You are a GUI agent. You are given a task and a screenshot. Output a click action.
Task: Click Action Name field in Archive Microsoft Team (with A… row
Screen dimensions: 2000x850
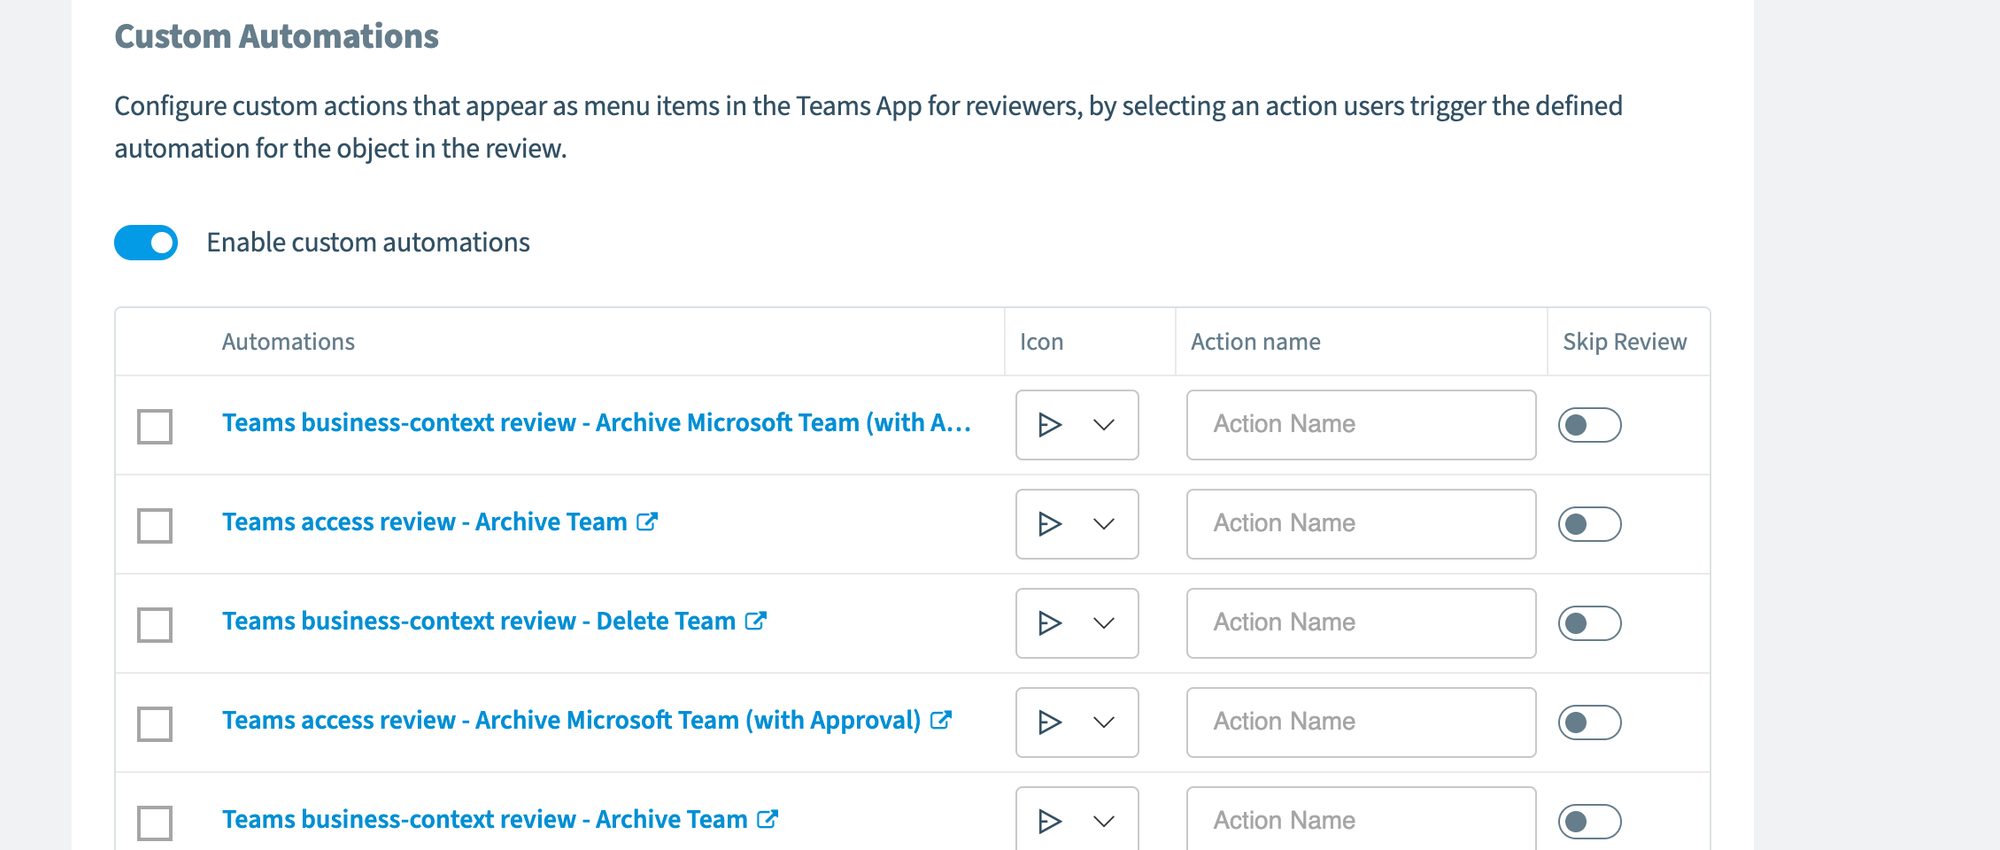pyautogui.click(x=1361, y=425)
